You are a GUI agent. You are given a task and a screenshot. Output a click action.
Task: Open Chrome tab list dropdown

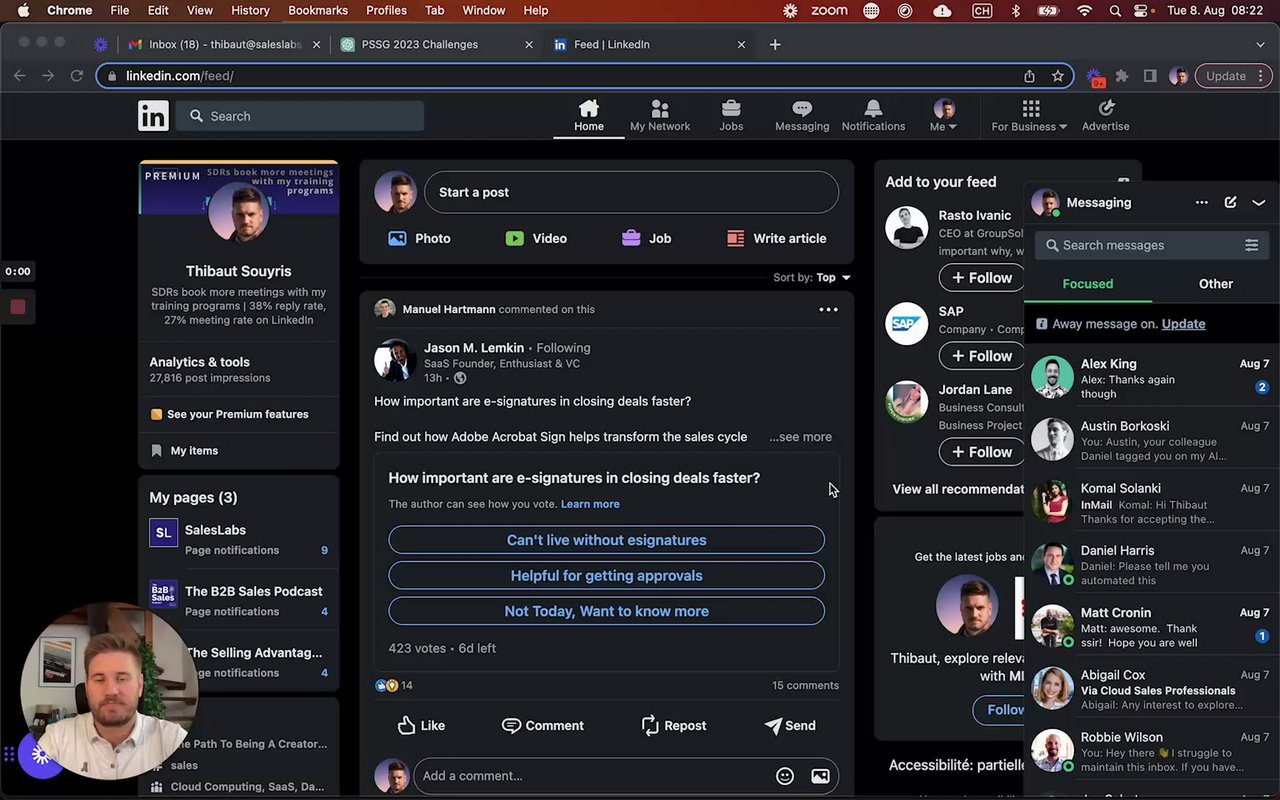pyautogui.click(x=1260, y=45)
